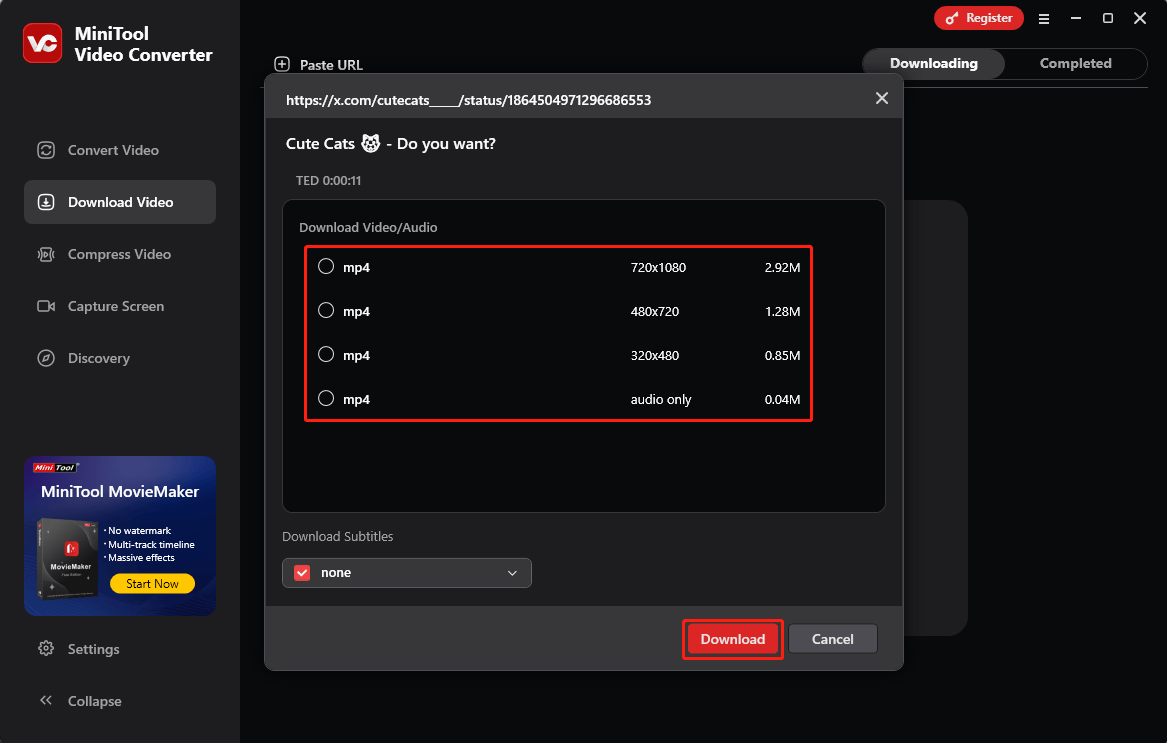The image size is (1167, 743).
Task: Click the Settings gear icon
Action: click(46, 648)
